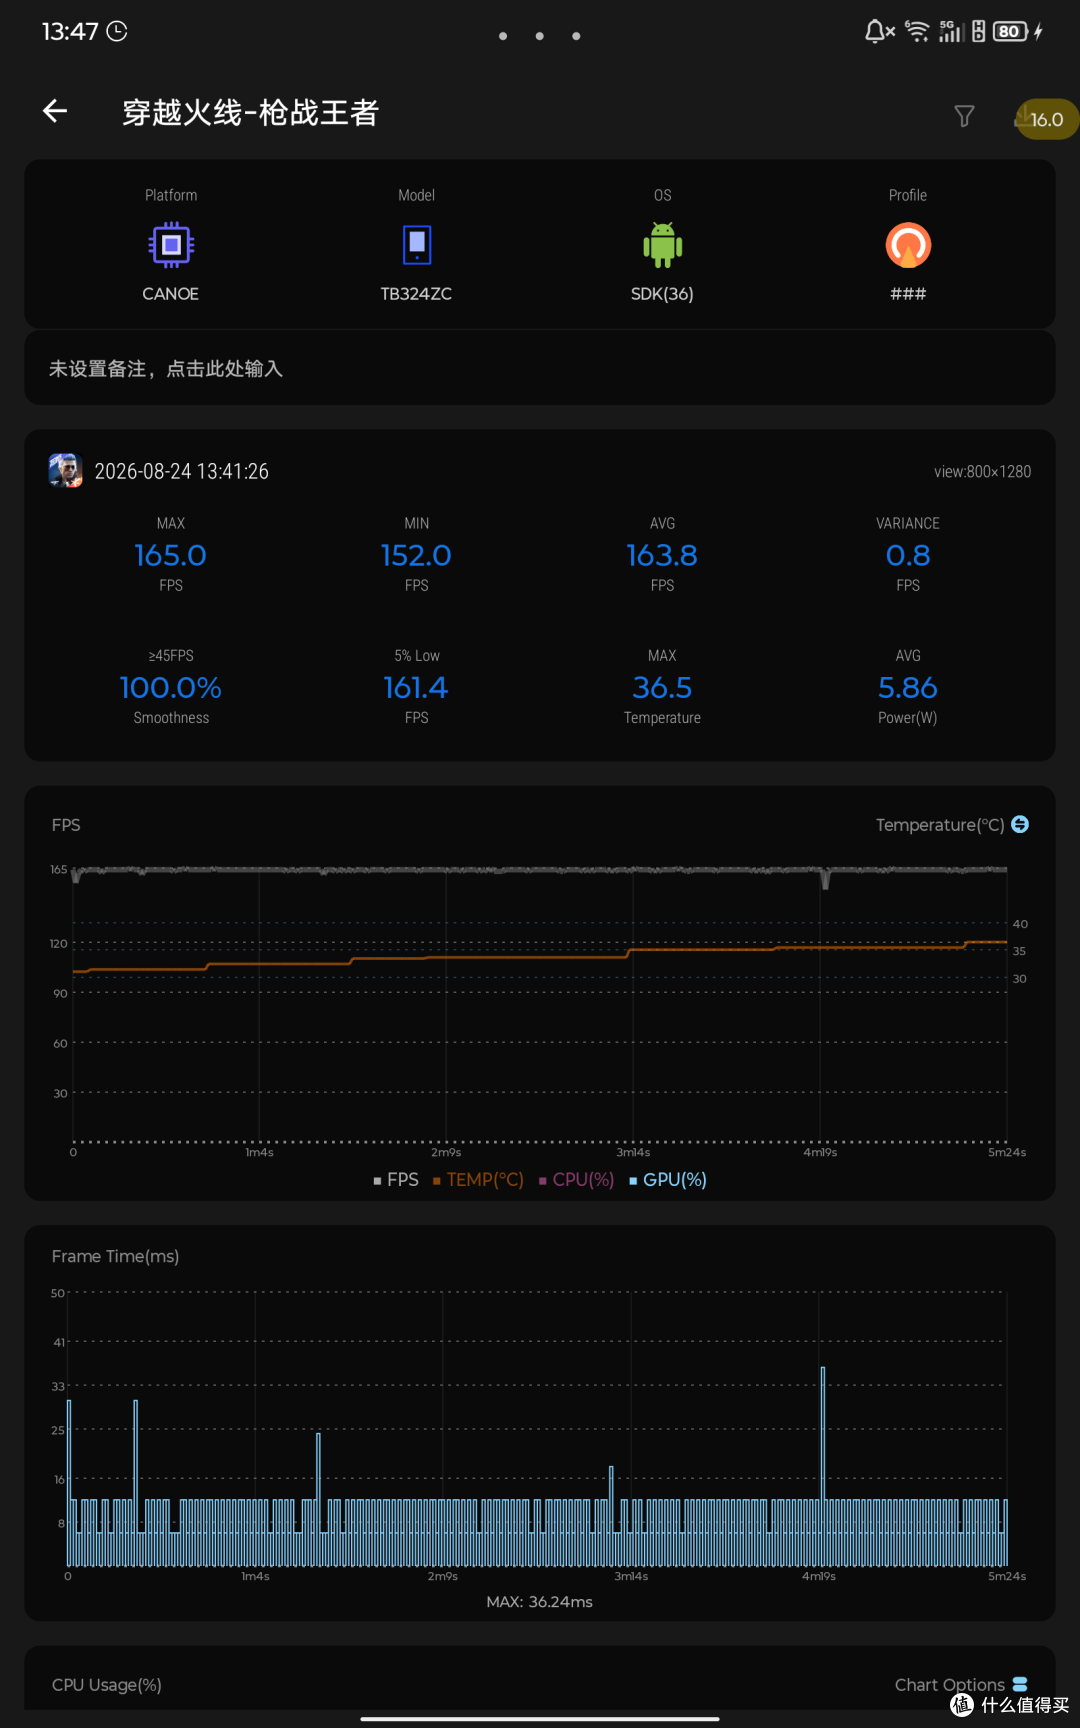Tap the battery 80 indicator
This screenshot has width=1080, height=1728.
[1010, 31]
